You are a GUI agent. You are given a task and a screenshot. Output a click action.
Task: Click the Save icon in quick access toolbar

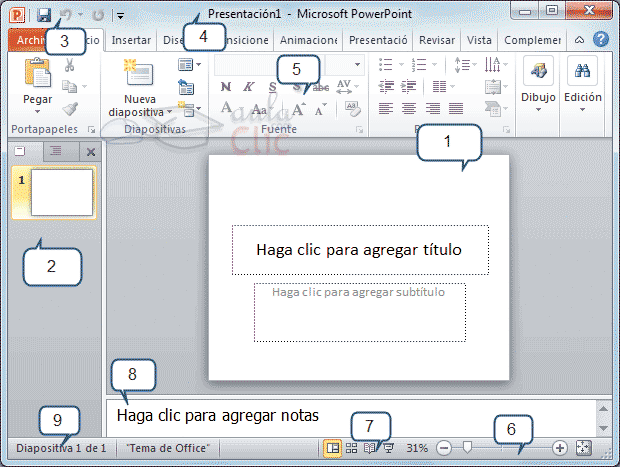(x=43, y=15)
